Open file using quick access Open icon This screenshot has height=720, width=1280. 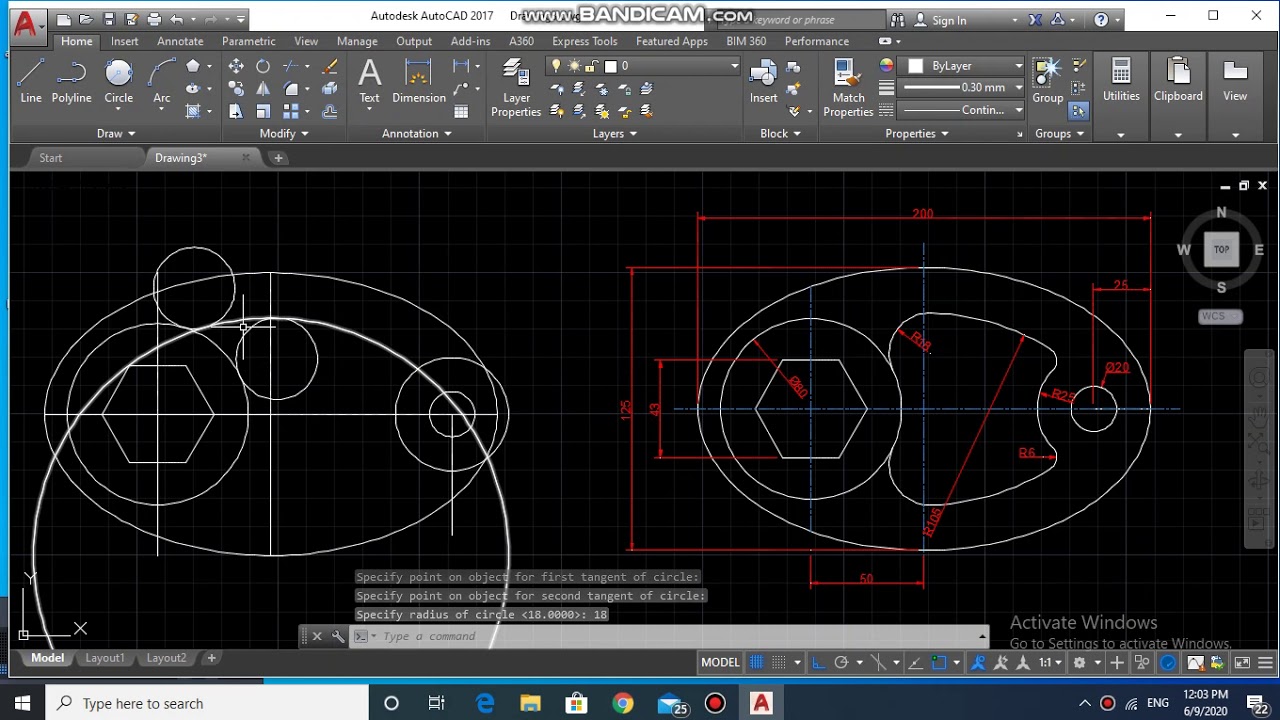(x=87, y=19)
